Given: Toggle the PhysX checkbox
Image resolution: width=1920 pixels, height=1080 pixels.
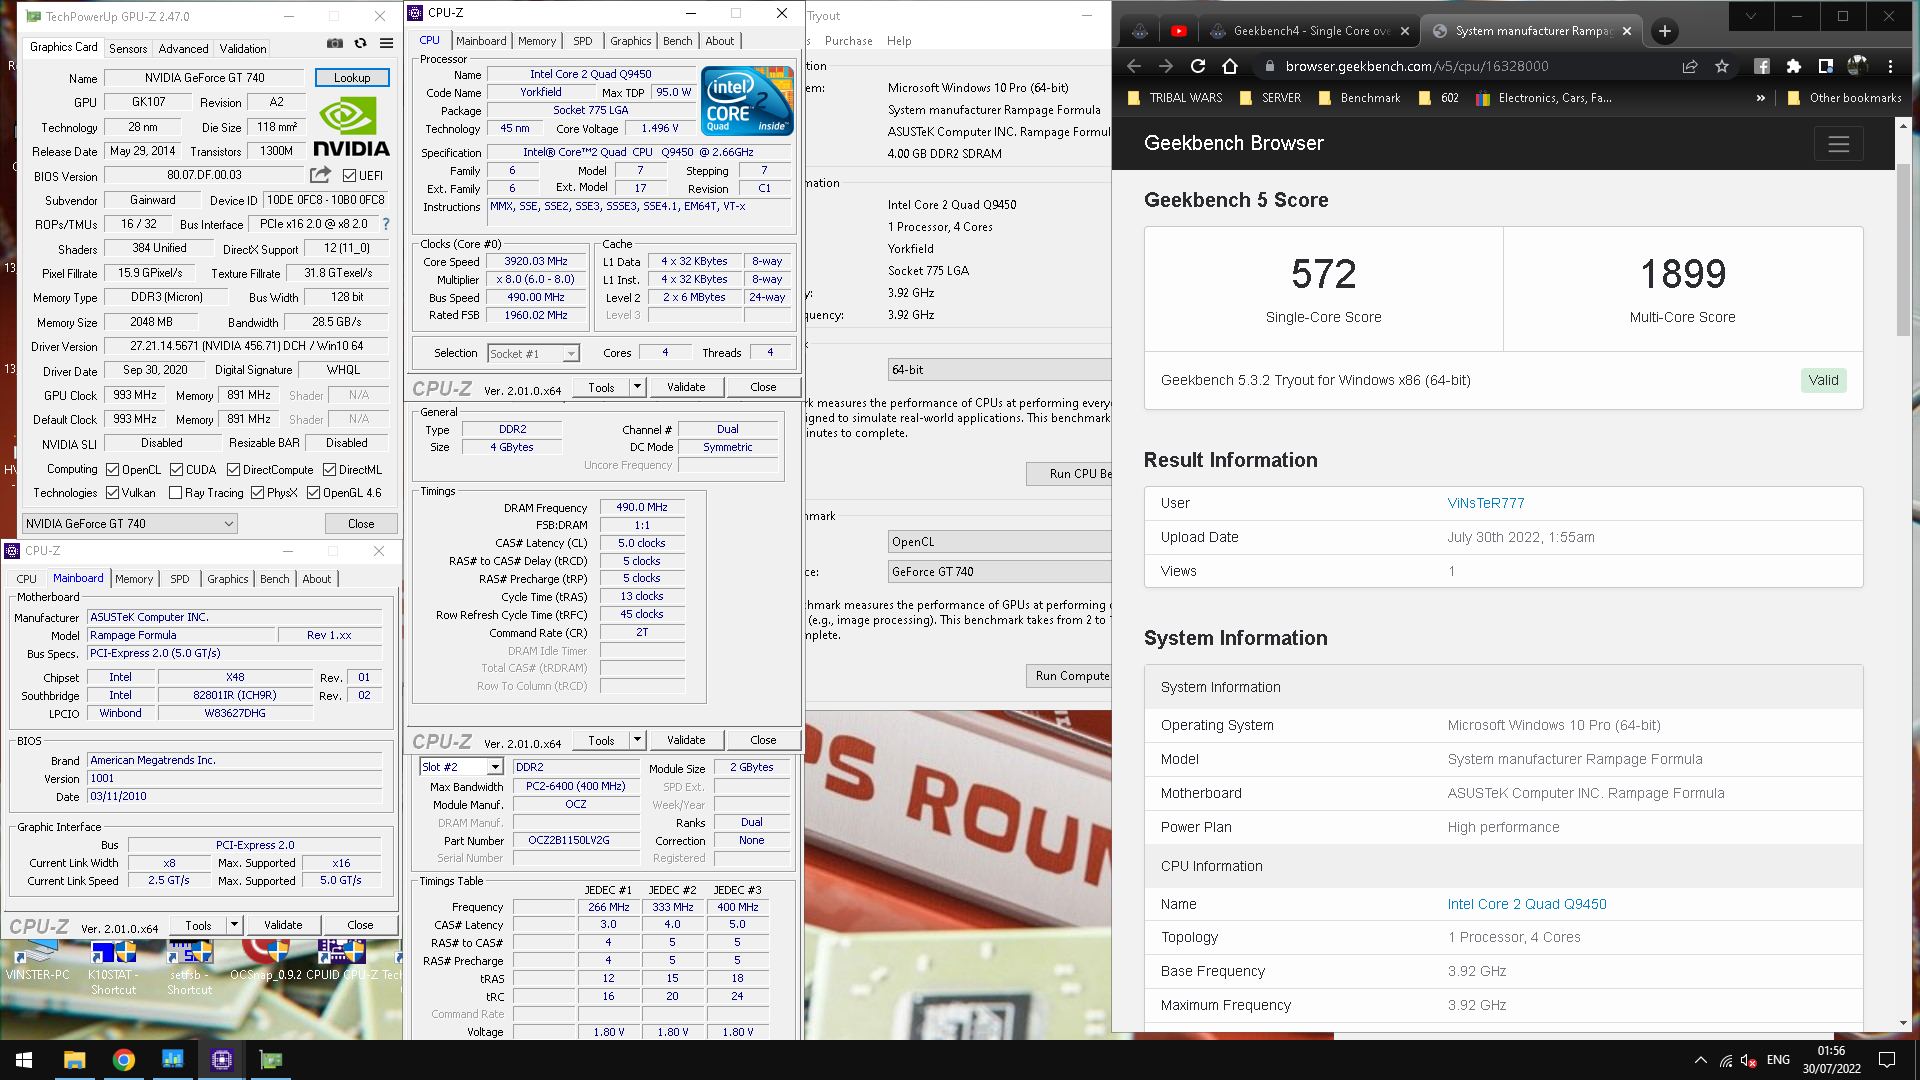Looking at the screenshot, I should [258, 493].
